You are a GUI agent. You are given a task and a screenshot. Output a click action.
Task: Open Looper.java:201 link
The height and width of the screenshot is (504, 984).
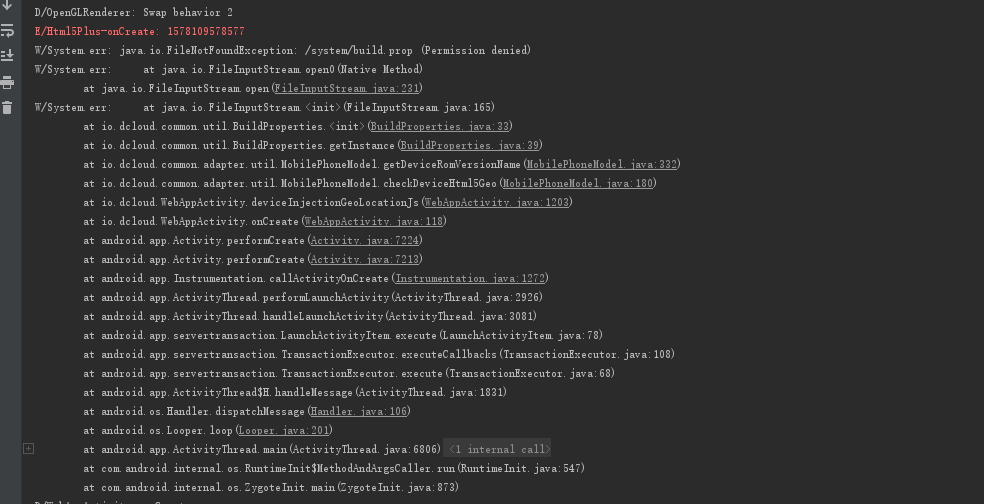click(x=284, y=430)
